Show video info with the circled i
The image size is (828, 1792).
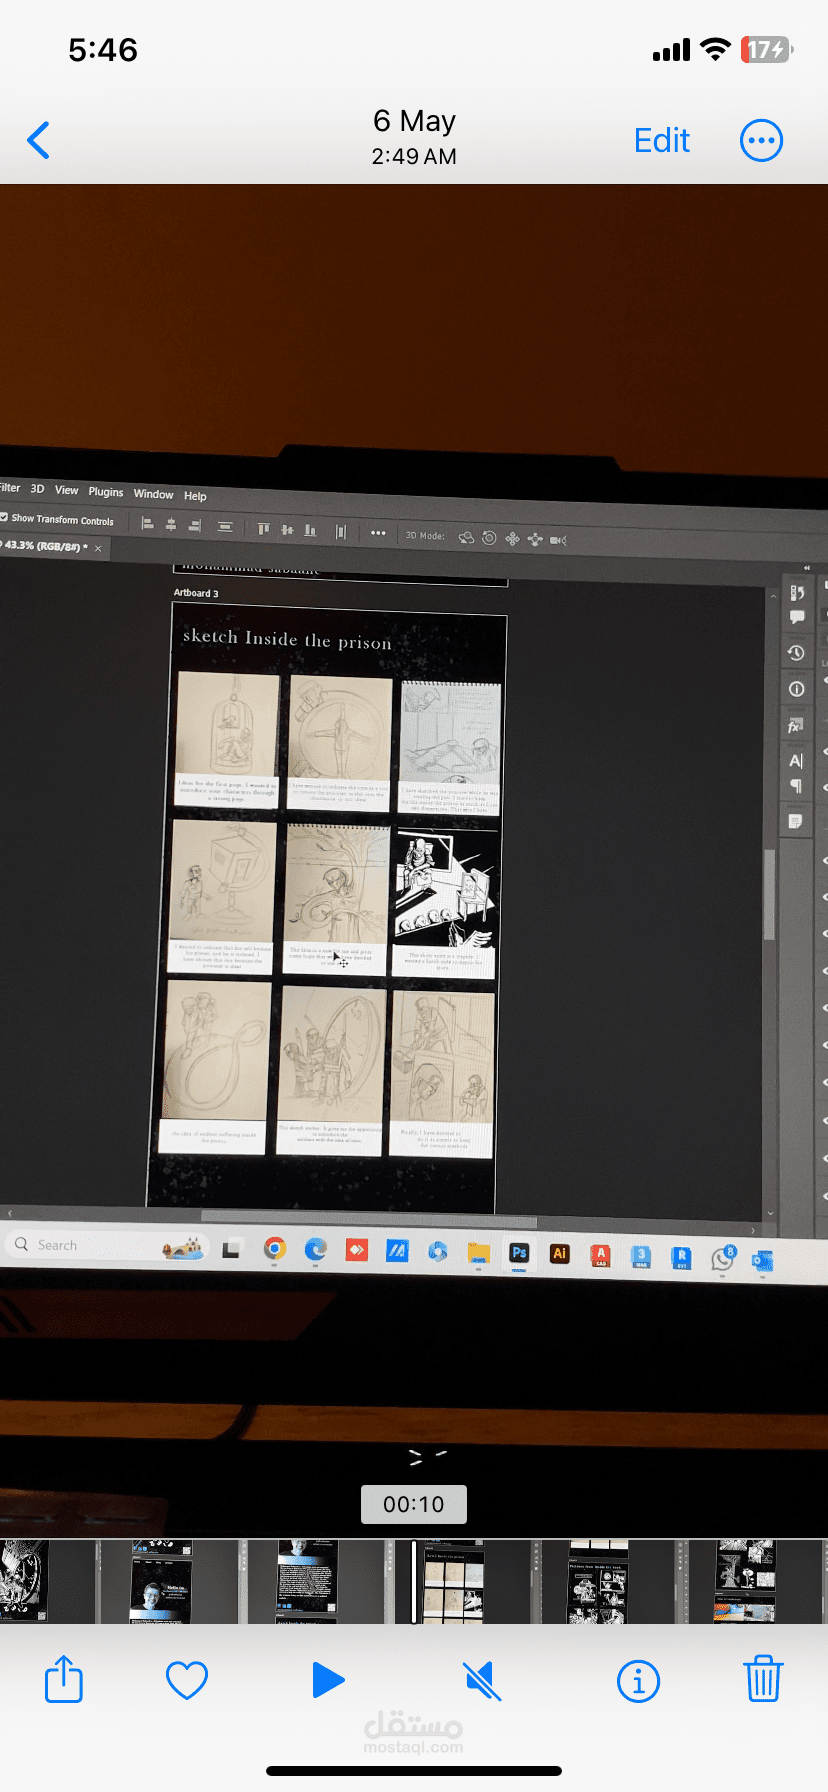(638, 1681)
